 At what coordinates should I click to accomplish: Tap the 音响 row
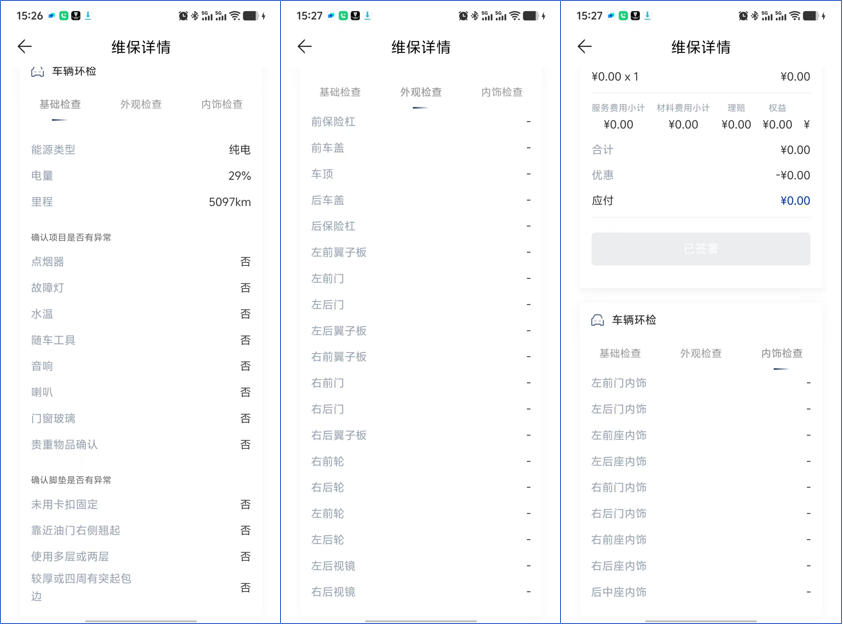point(141,367)
